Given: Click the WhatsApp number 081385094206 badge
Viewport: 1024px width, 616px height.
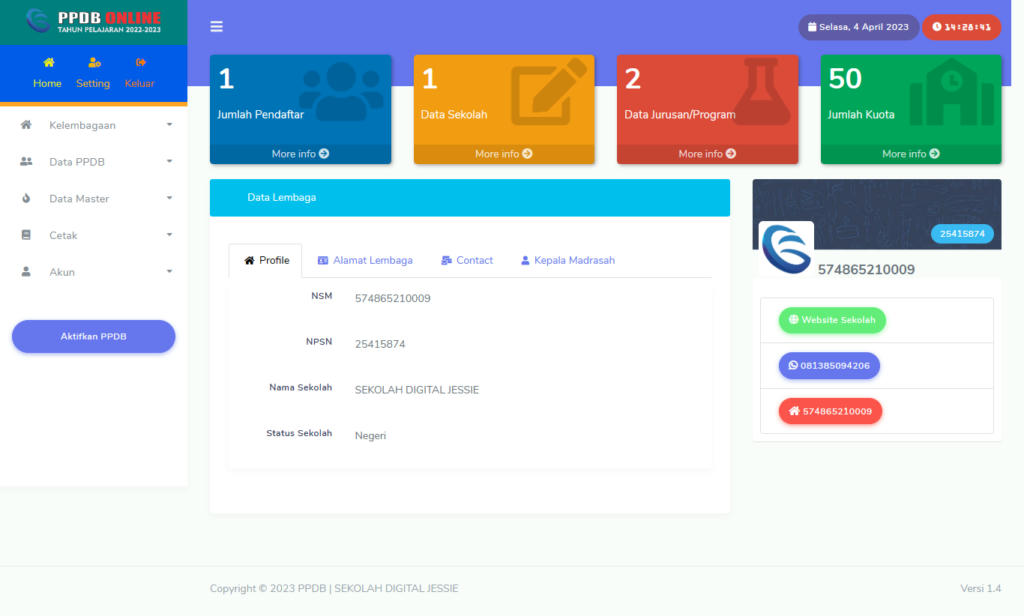Looking at the screenshot, I should click(x=830, y=365).
